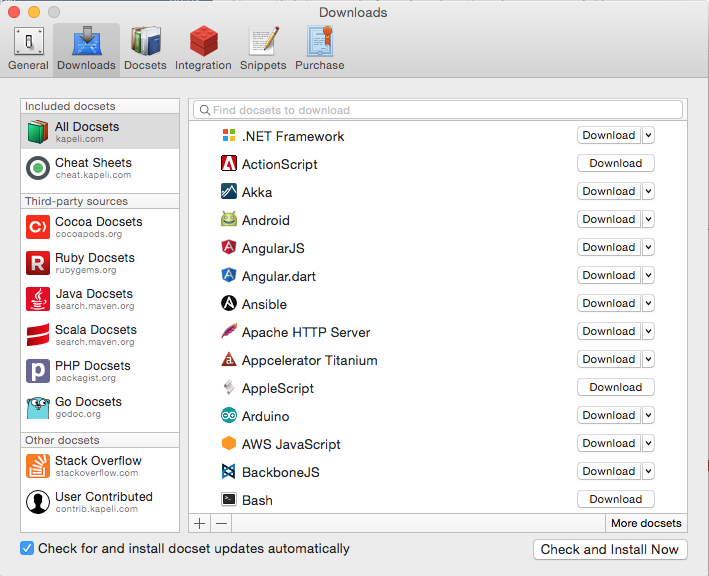Viewport: 709px width, 576px height.
Task: Open the Purchase preferences tab
Action: pyautogui.click(x=320, y=48)
